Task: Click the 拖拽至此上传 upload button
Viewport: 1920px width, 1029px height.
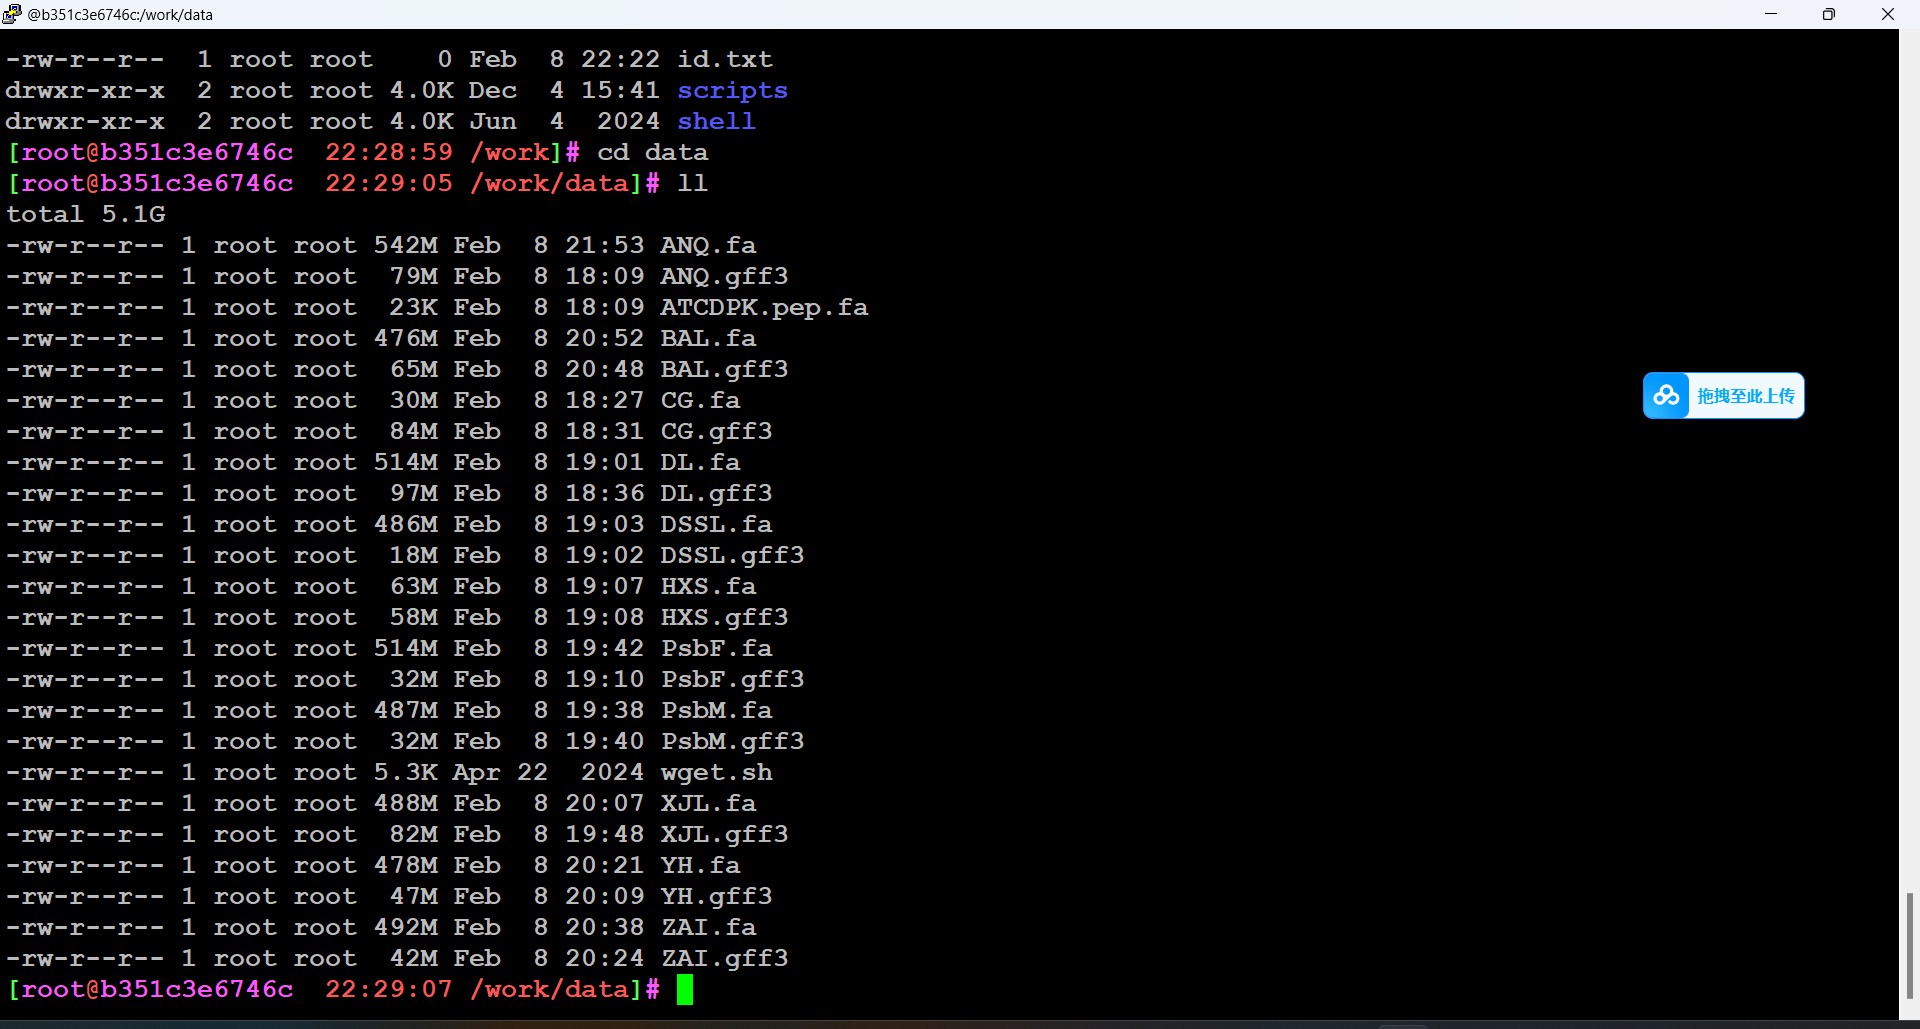Action: [1724, 396]
